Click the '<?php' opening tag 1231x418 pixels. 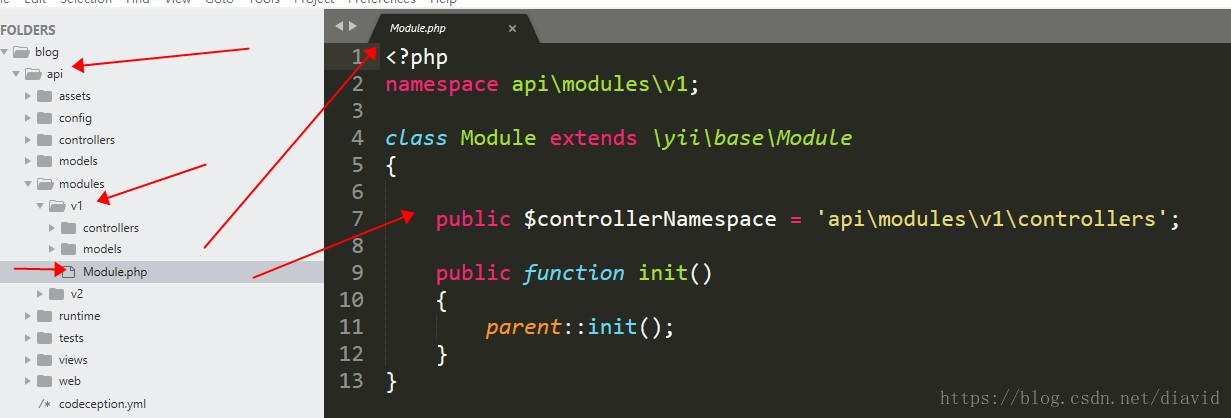click(x=417, y=58)
